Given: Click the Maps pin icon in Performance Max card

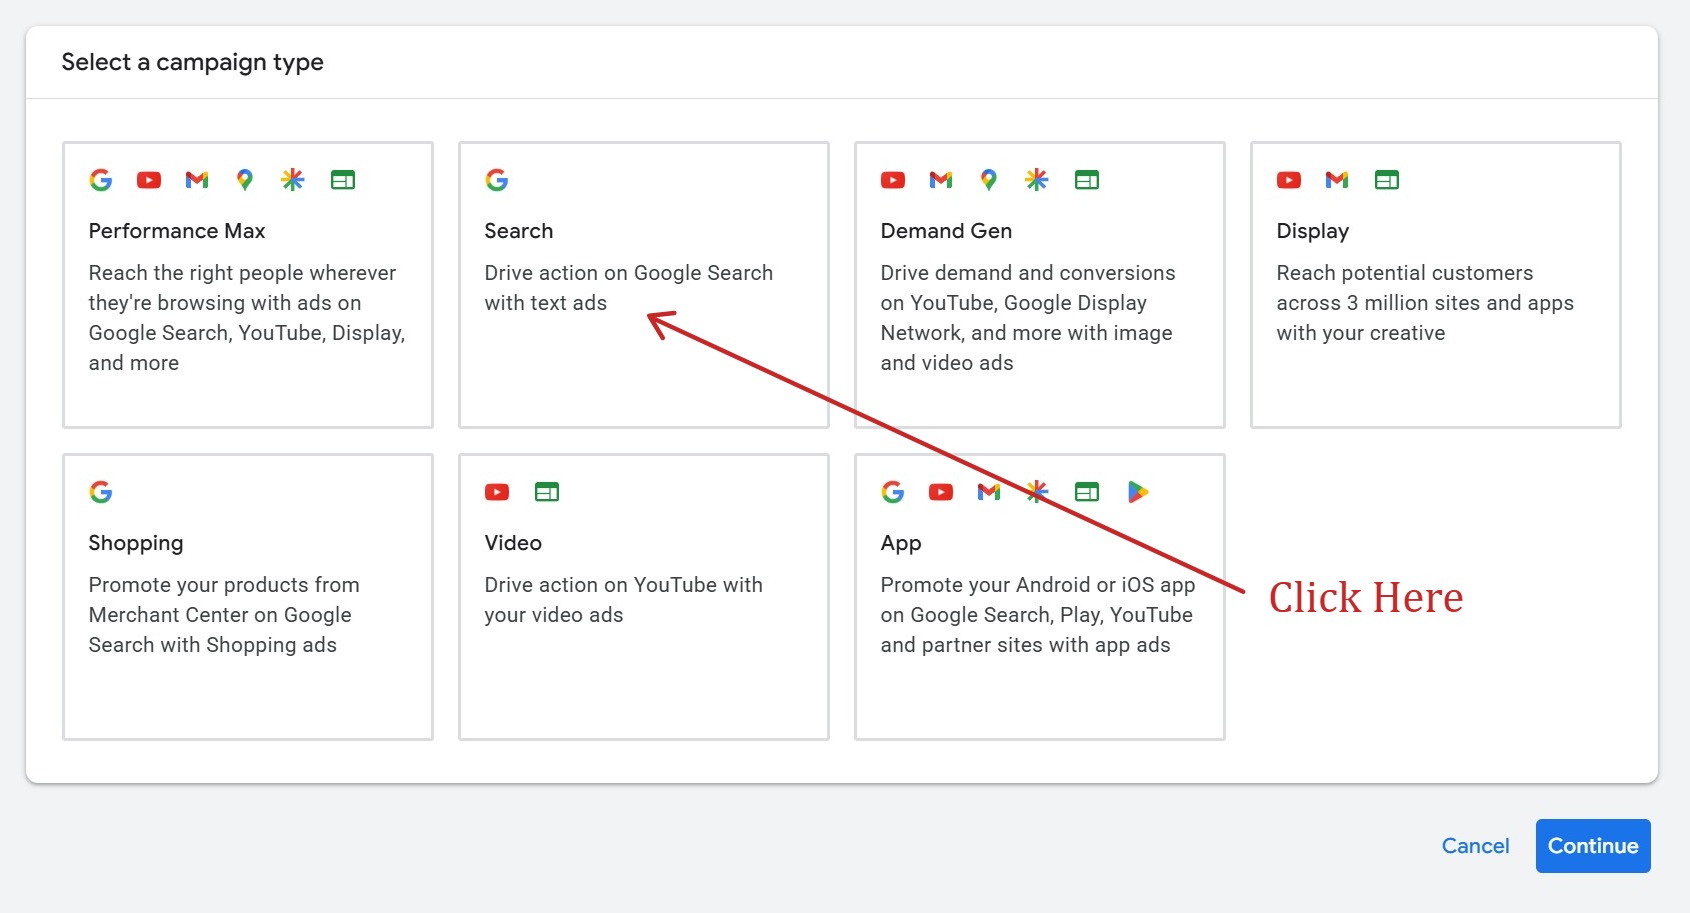Looking at the screenshot, I should pyautogui.click(x=245, y=180).
